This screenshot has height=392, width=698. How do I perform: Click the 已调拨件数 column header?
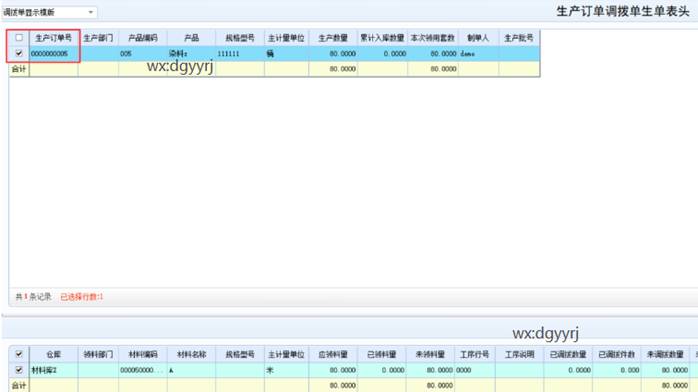(617, 355)
